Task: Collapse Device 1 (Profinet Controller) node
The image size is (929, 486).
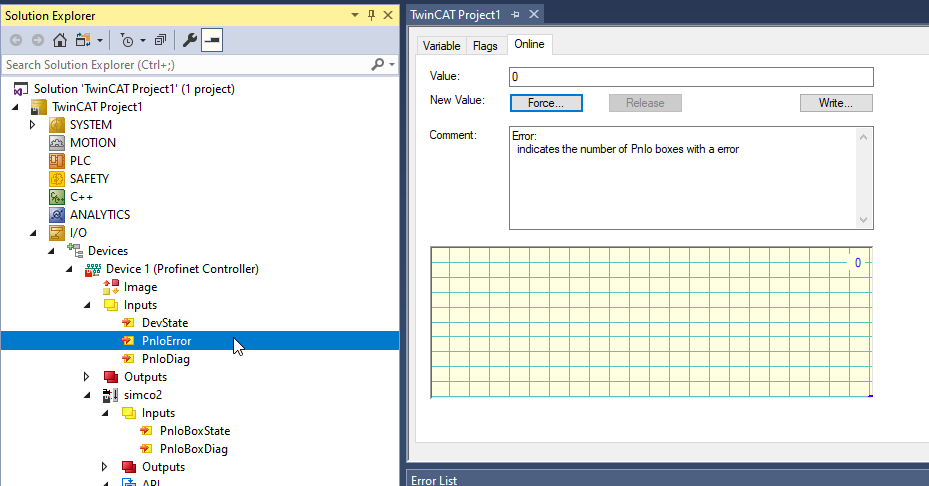Action: pyautogui.click(x=69, y=270)
